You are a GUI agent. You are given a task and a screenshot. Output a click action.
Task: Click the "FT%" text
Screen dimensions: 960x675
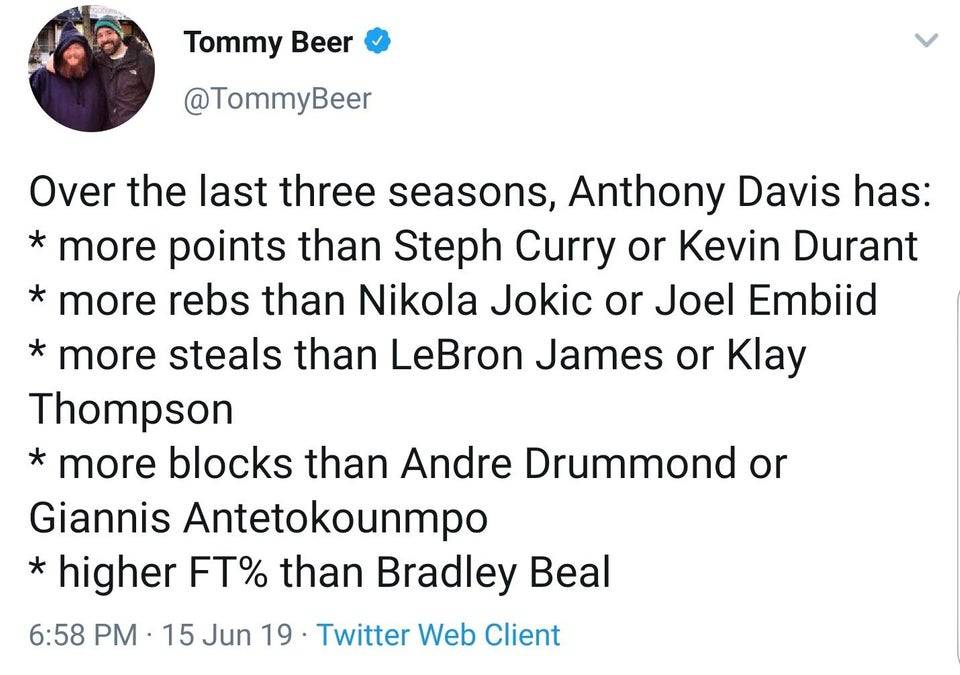(226, 573)
